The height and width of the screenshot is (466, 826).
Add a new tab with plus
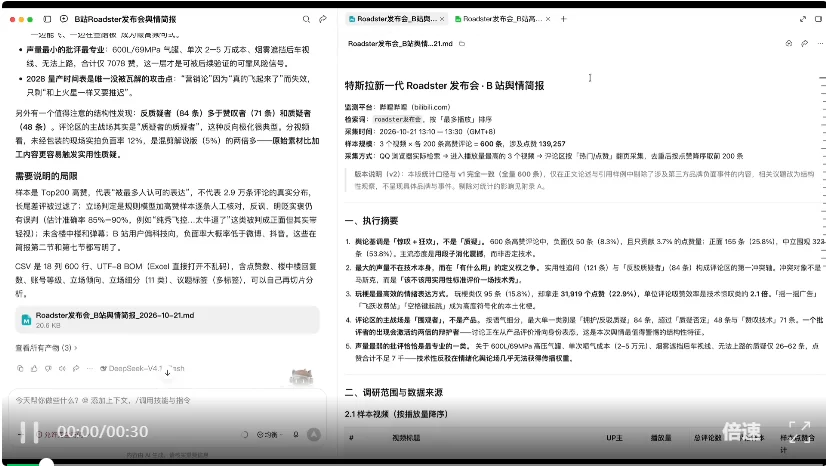click(x=564, y=19)
